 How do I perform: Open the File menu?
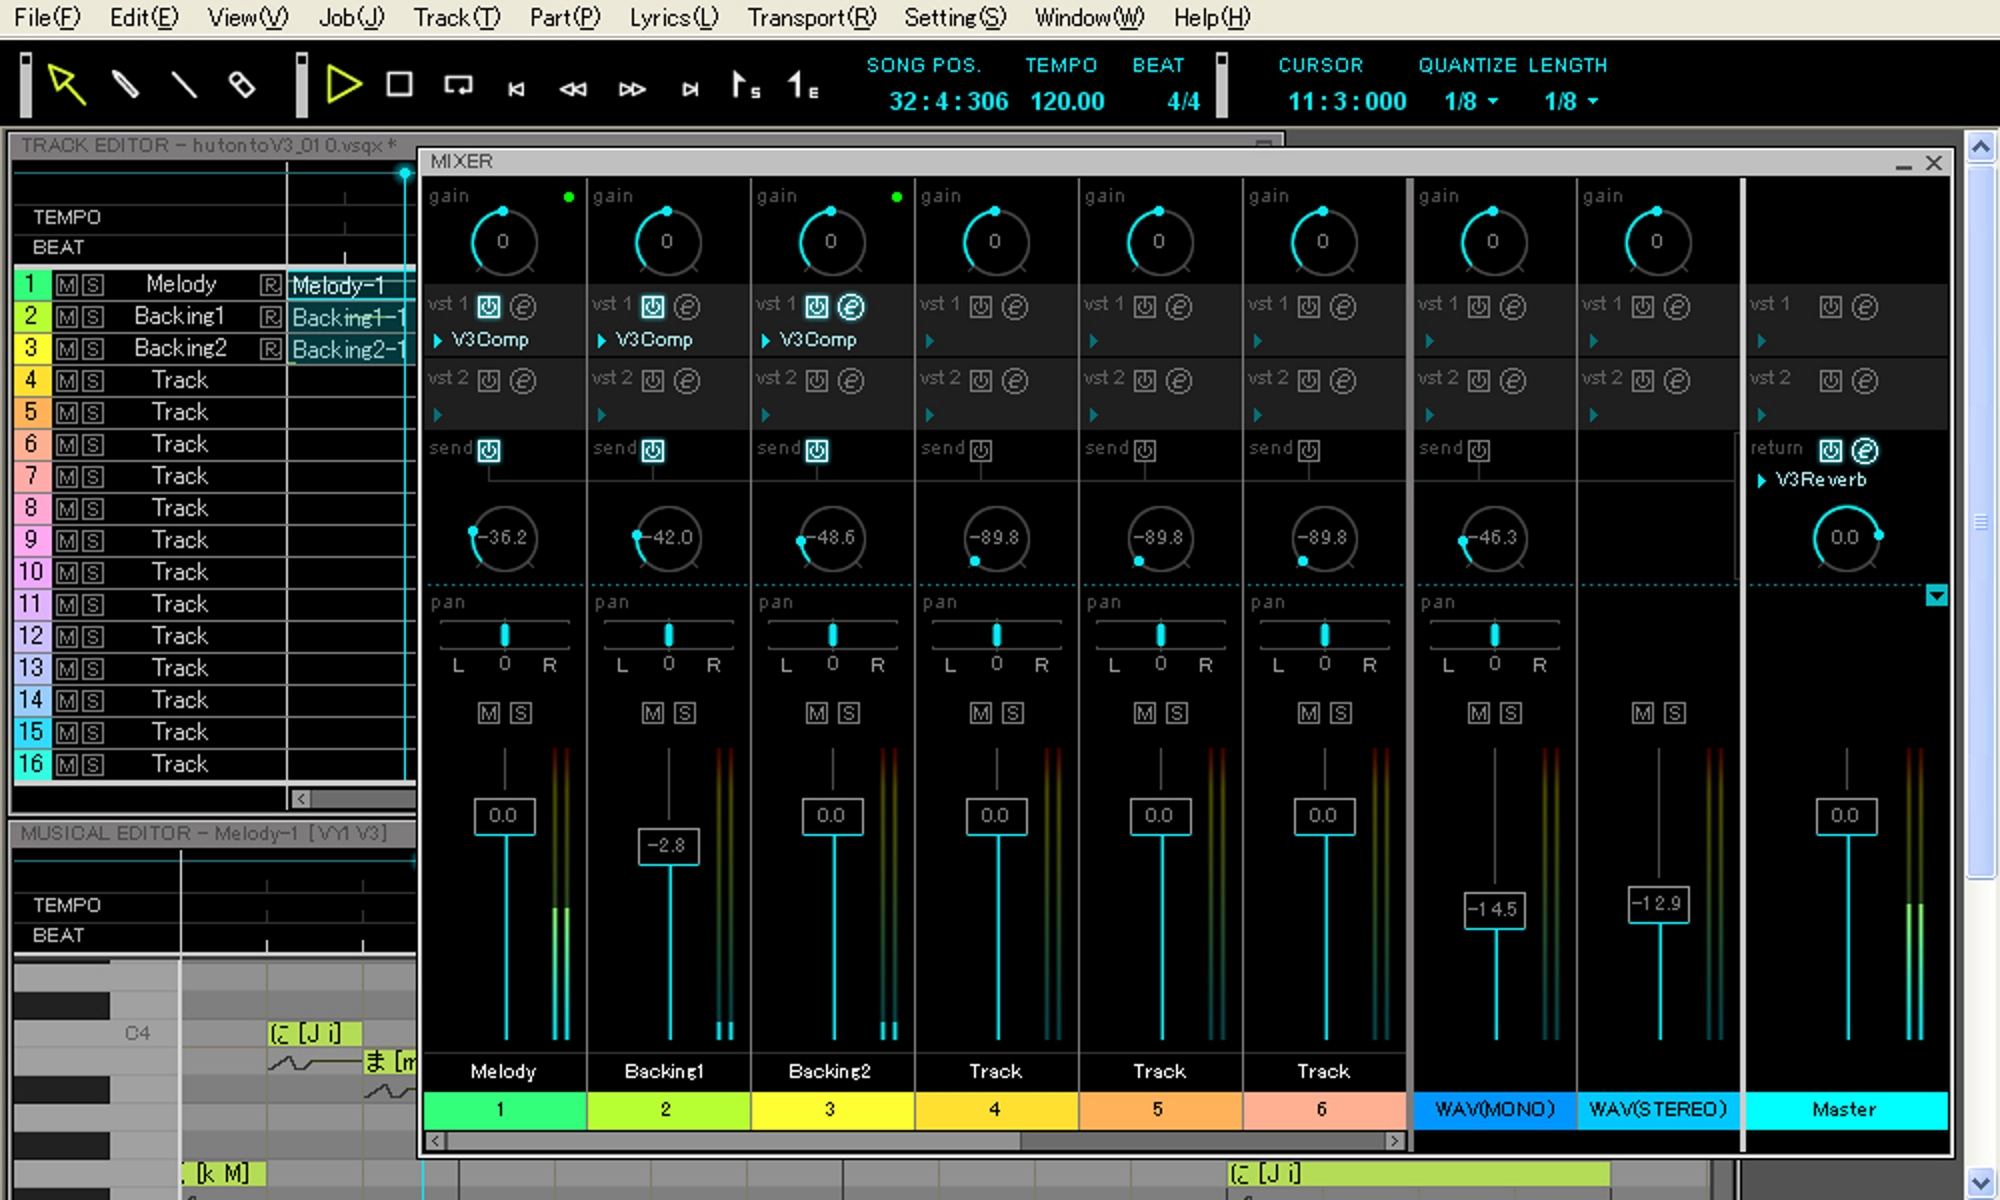[48, 18]
